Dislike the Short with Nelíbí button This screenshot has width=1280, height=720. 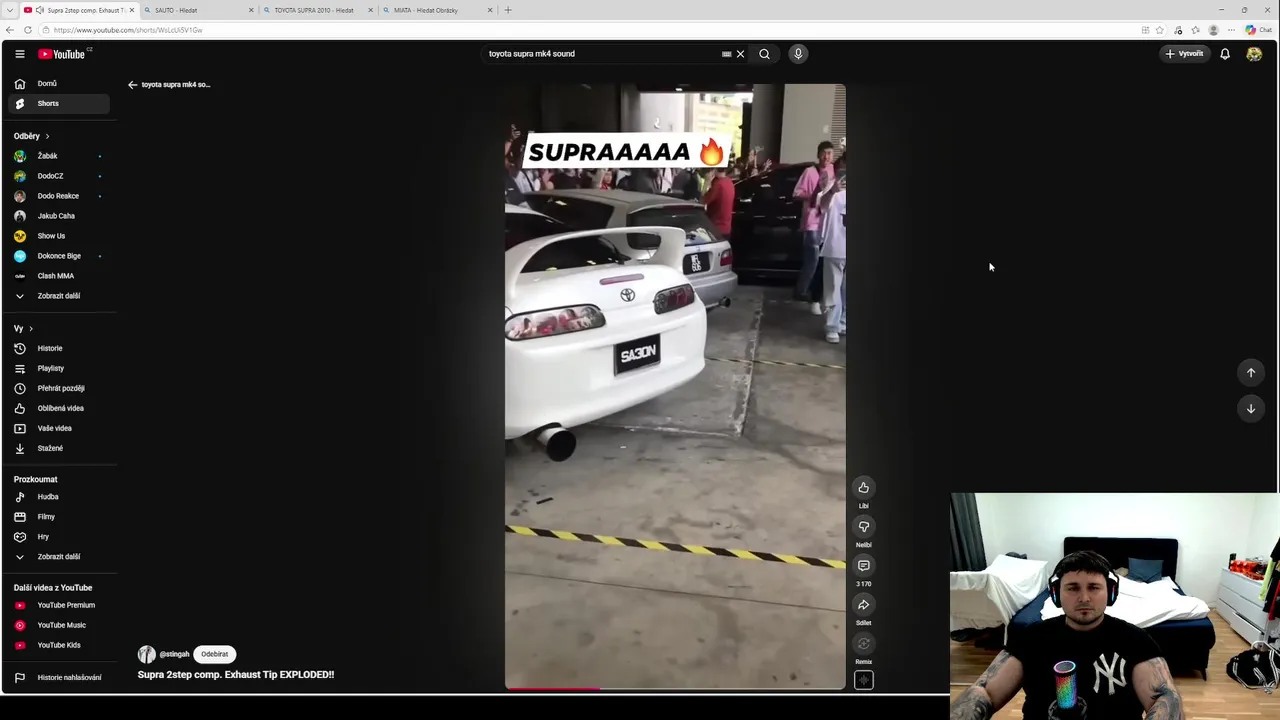[x=864, y=527]
